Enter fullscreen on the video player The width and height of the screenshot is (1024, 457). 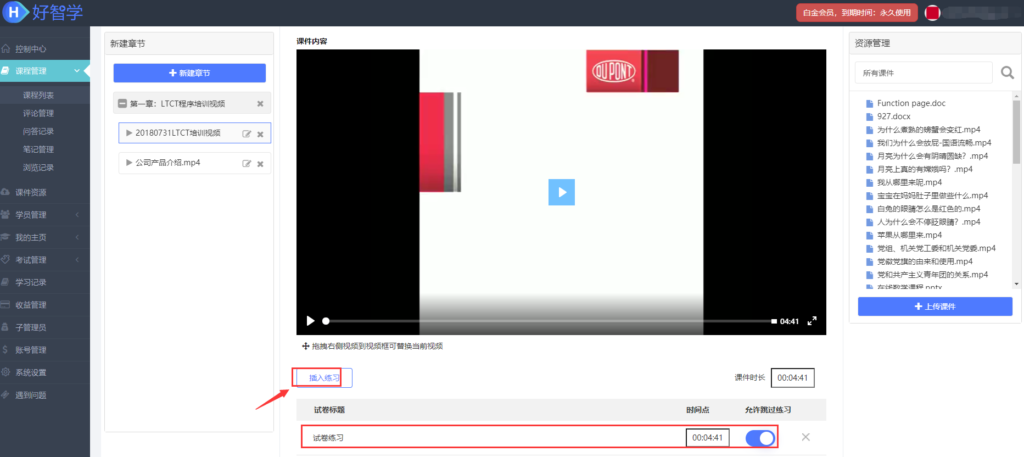pyautogui.click(x=812, y=321)
